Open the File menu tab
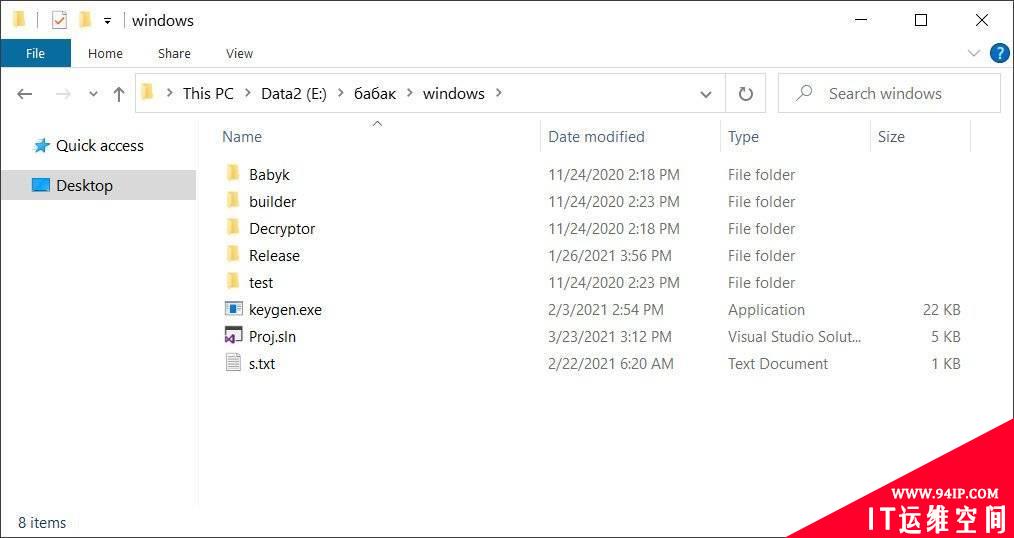 36,54
